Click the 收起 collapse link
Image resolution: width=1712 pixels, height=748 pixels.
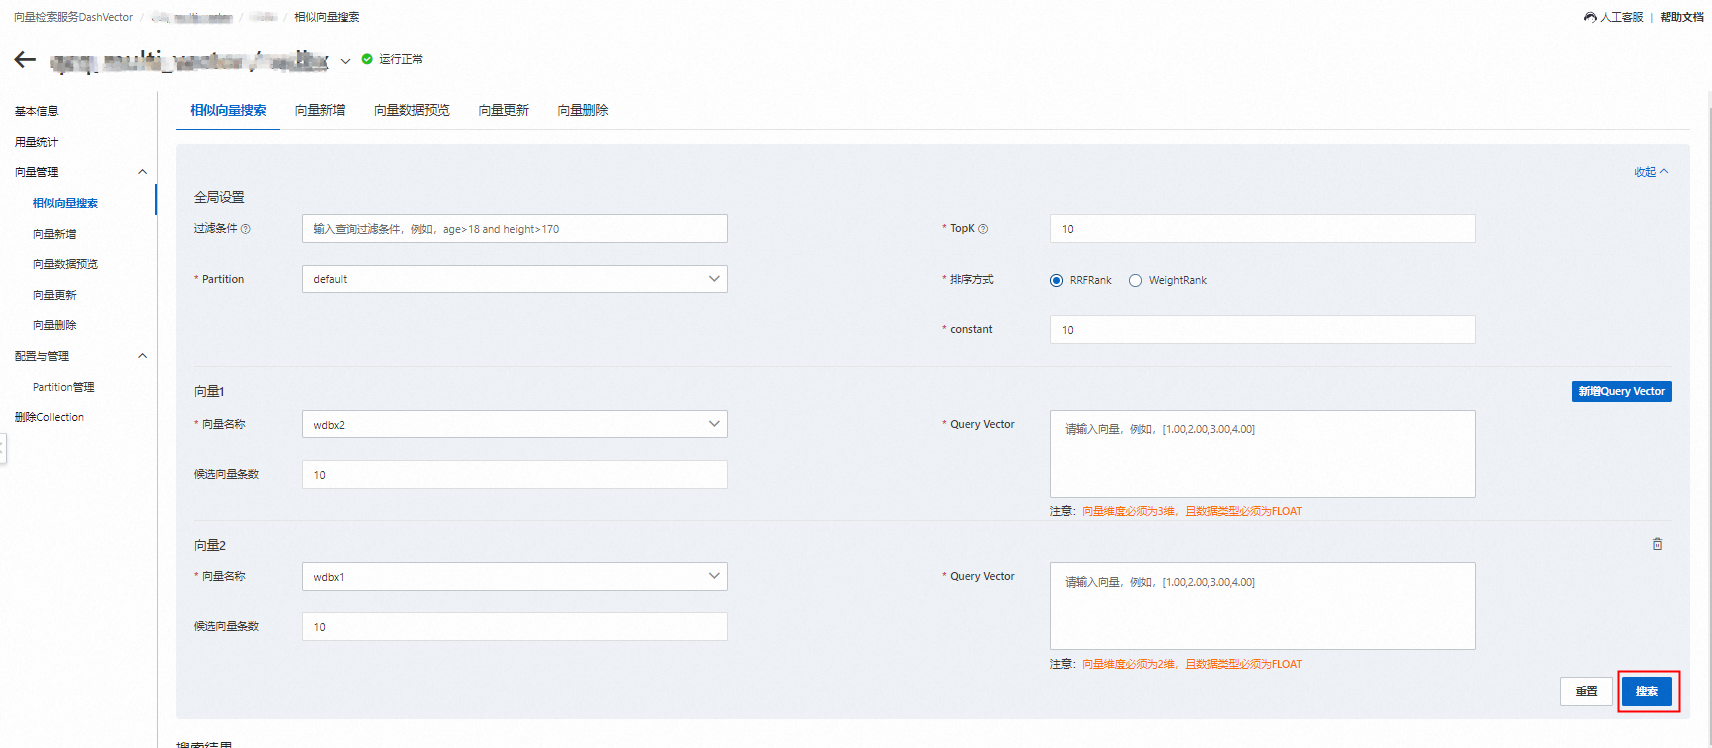[1650, 172]
